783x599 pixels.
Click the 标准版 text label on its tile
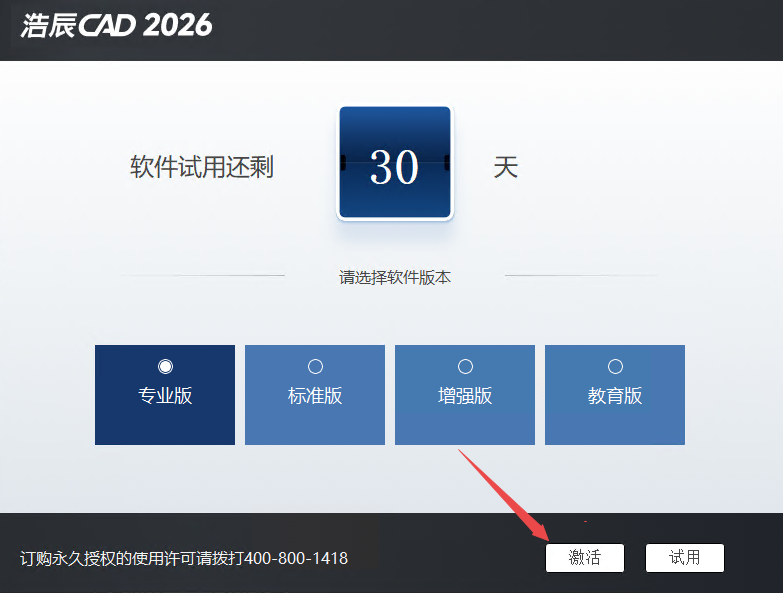point(315,396)
